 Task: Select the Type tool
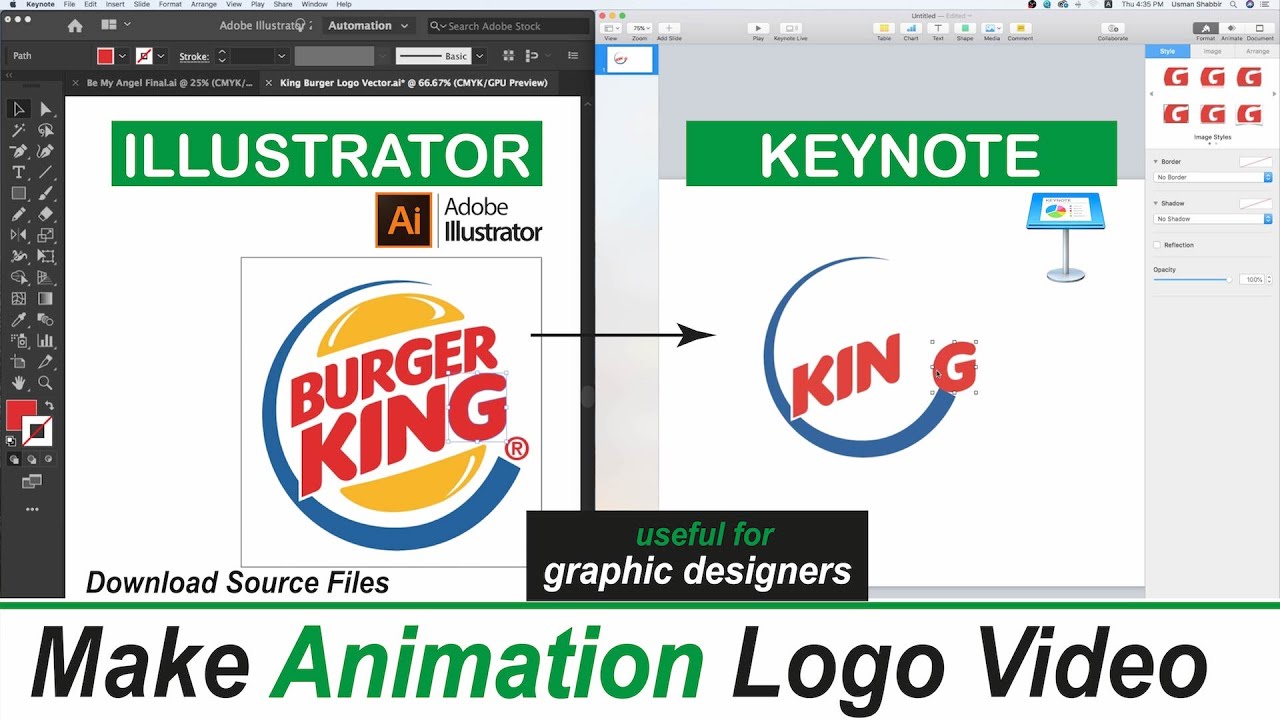click(x=18, y=172)
